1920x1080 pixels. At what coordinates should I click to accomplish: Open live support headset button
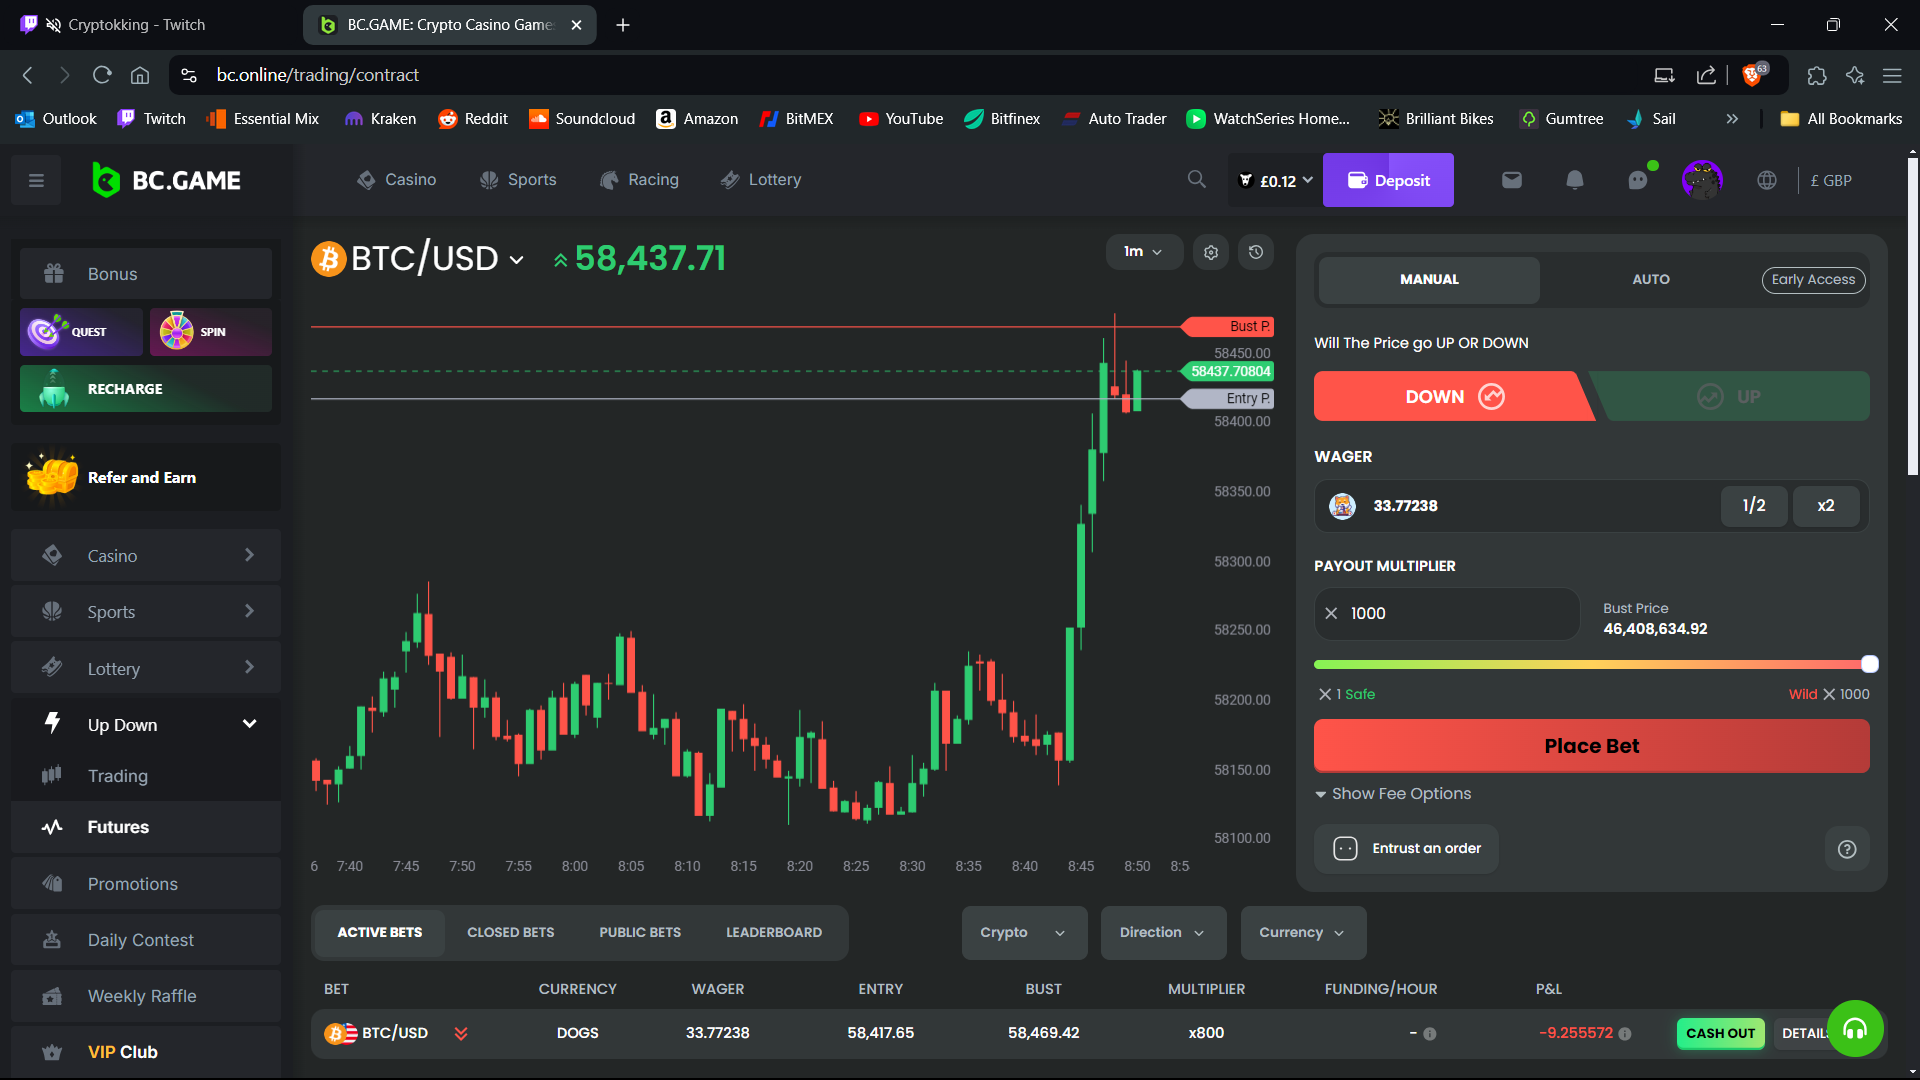pos(1855,1028)
